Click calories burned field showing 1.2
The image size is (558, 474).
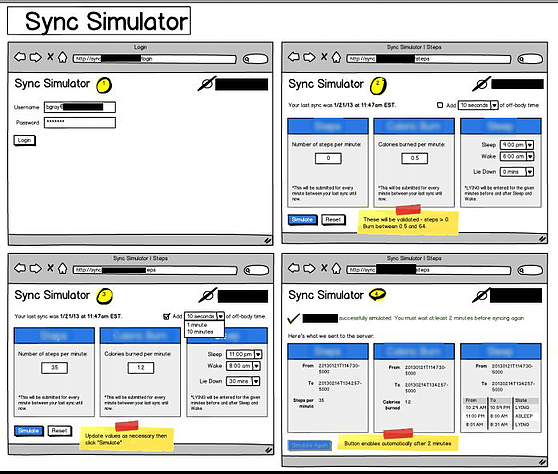[141, 368]
